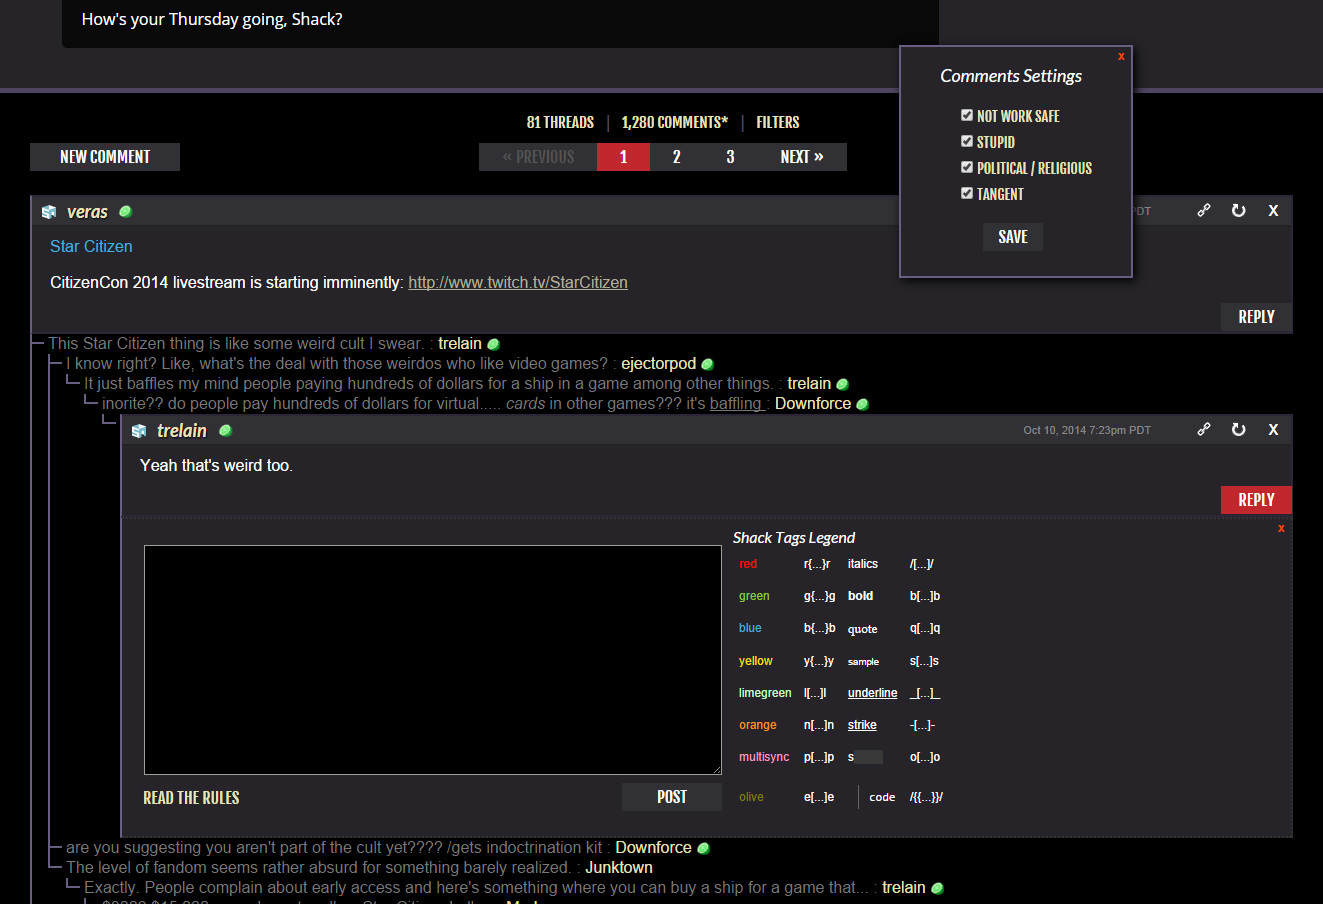Click green dot on the 'indoctrination kit' line

(703, 848)
